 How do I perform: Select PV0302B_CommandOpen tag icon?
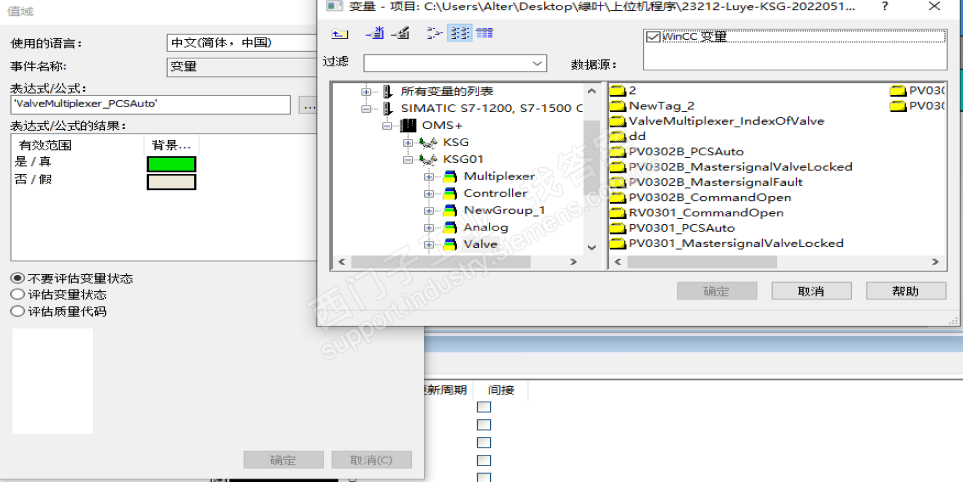pos(618,198)
